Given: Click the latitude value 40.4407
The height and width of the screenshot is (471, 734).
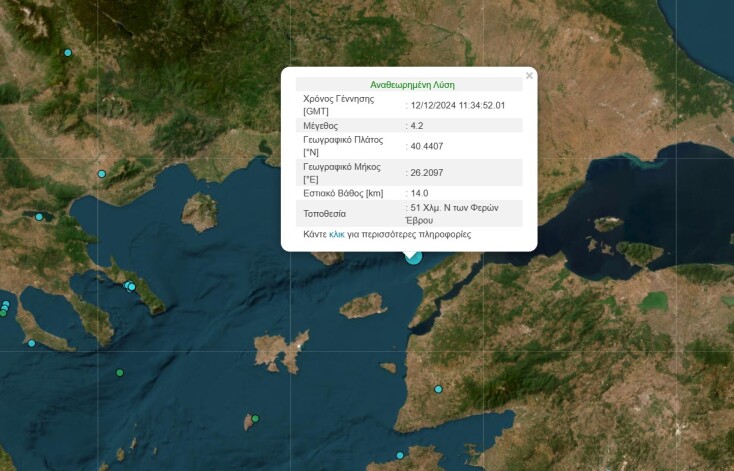Looking at the screenshot, I should pos(426,146).
